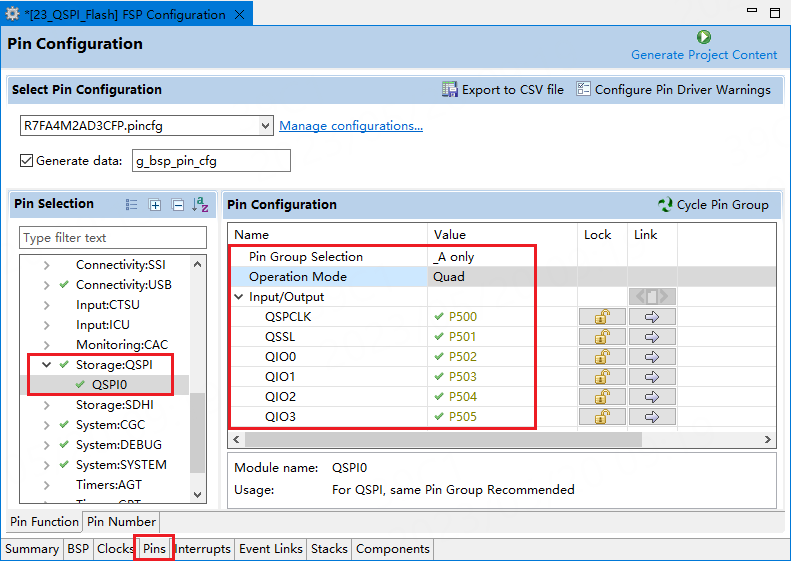Click the lock icon for QSPCLK
Viewport: 791px width, 561px height.
(x=602, y=317)
